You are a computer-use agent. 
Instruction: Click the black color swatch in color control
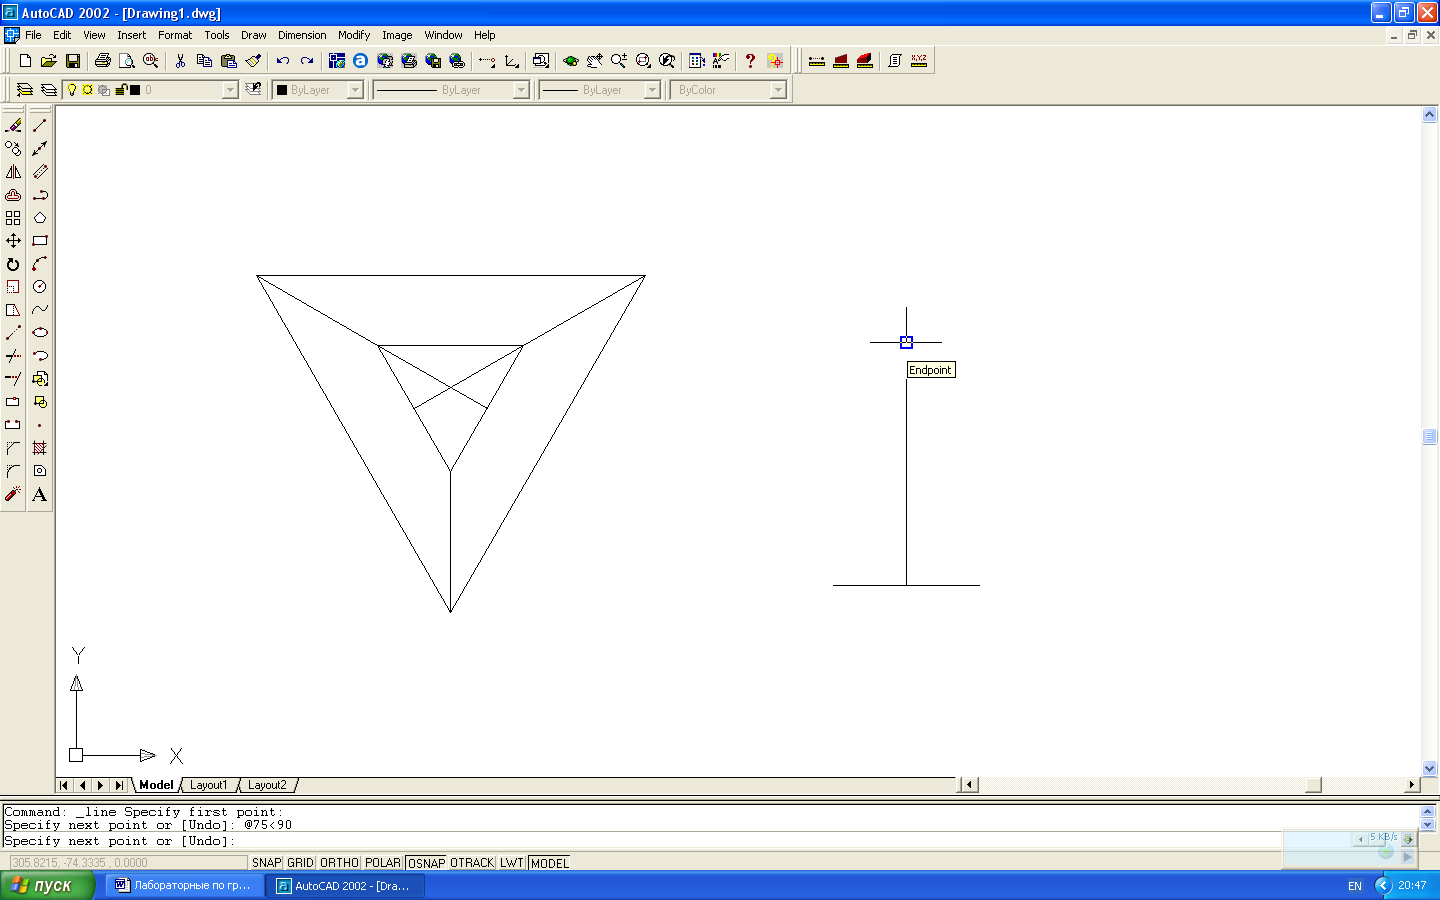click(282, 90)
